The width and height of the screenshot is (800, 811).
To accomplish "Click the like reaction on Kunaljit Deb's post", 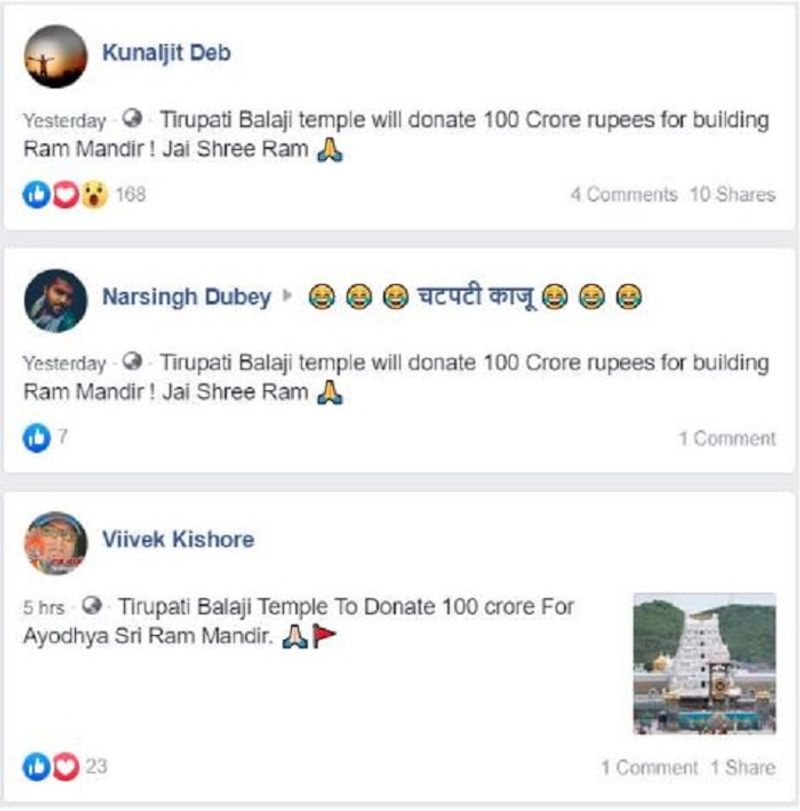I will pos(36,194).
